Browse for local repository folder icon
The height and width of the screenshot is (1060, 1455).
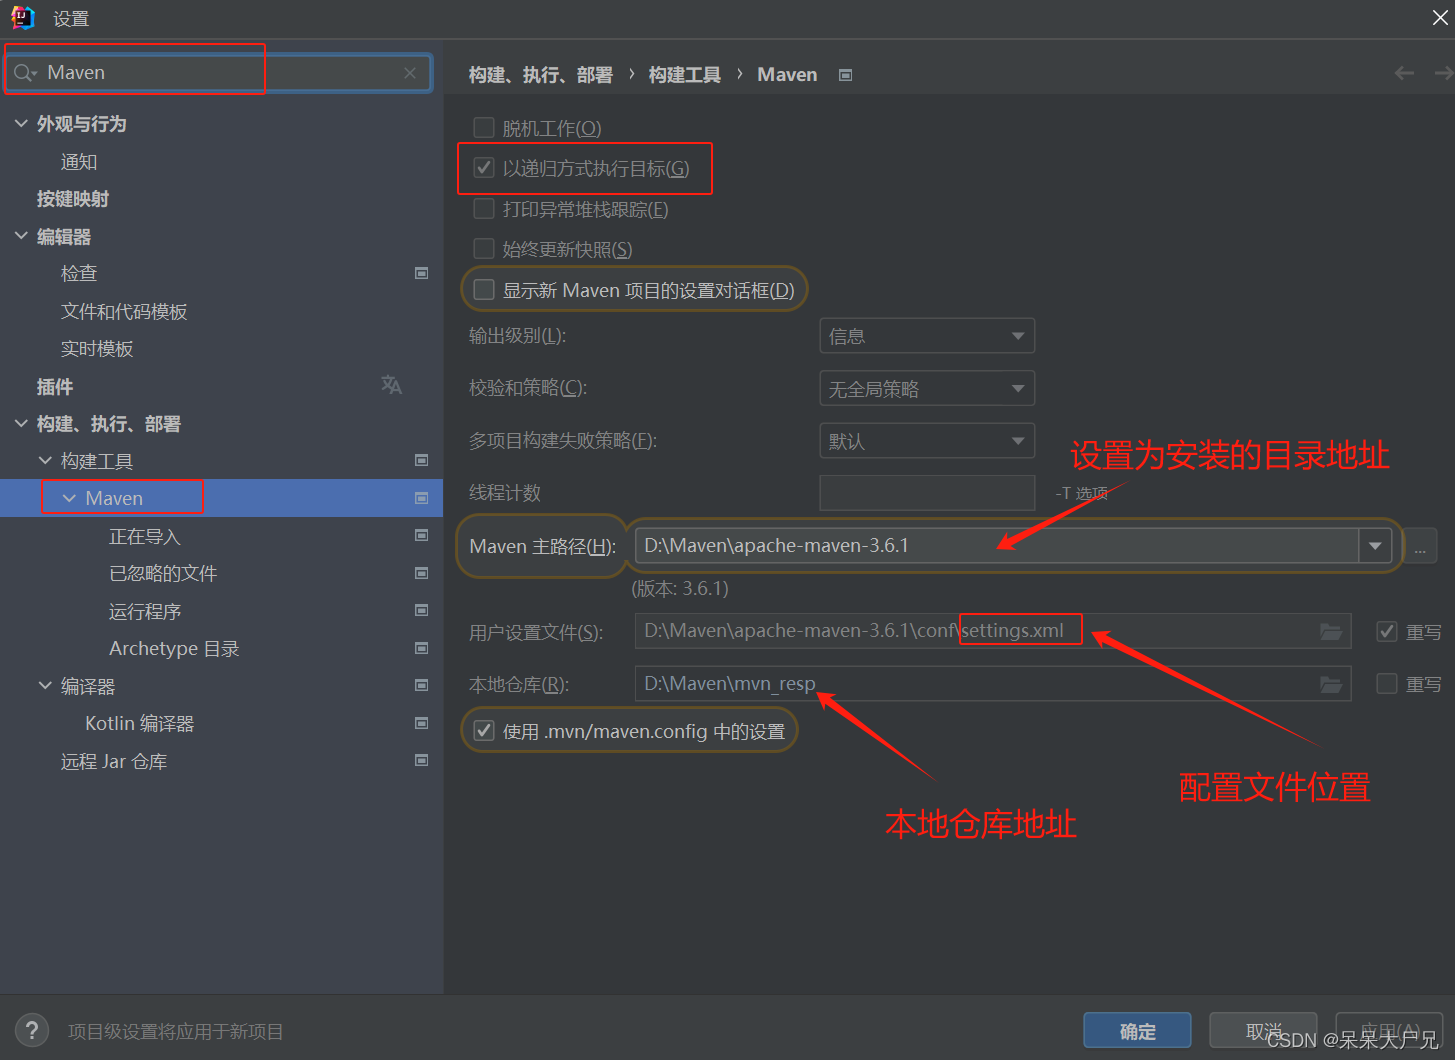point(1331,684)
